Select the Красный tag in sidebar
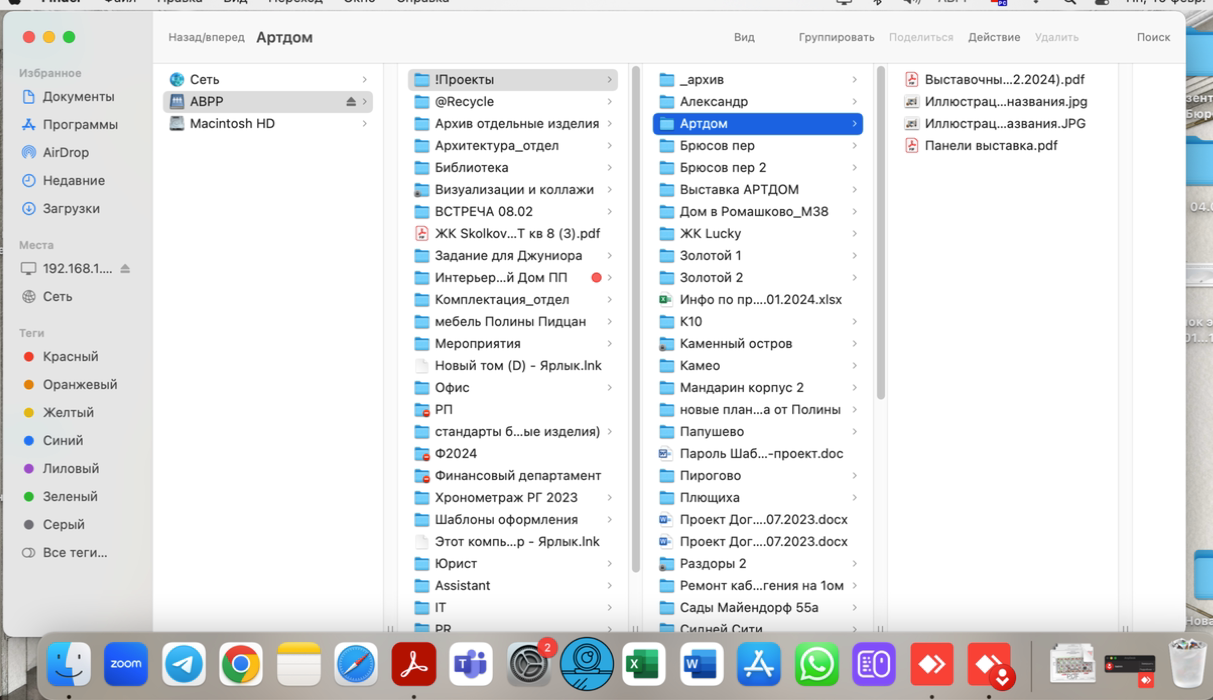 [x=69, y=357]
